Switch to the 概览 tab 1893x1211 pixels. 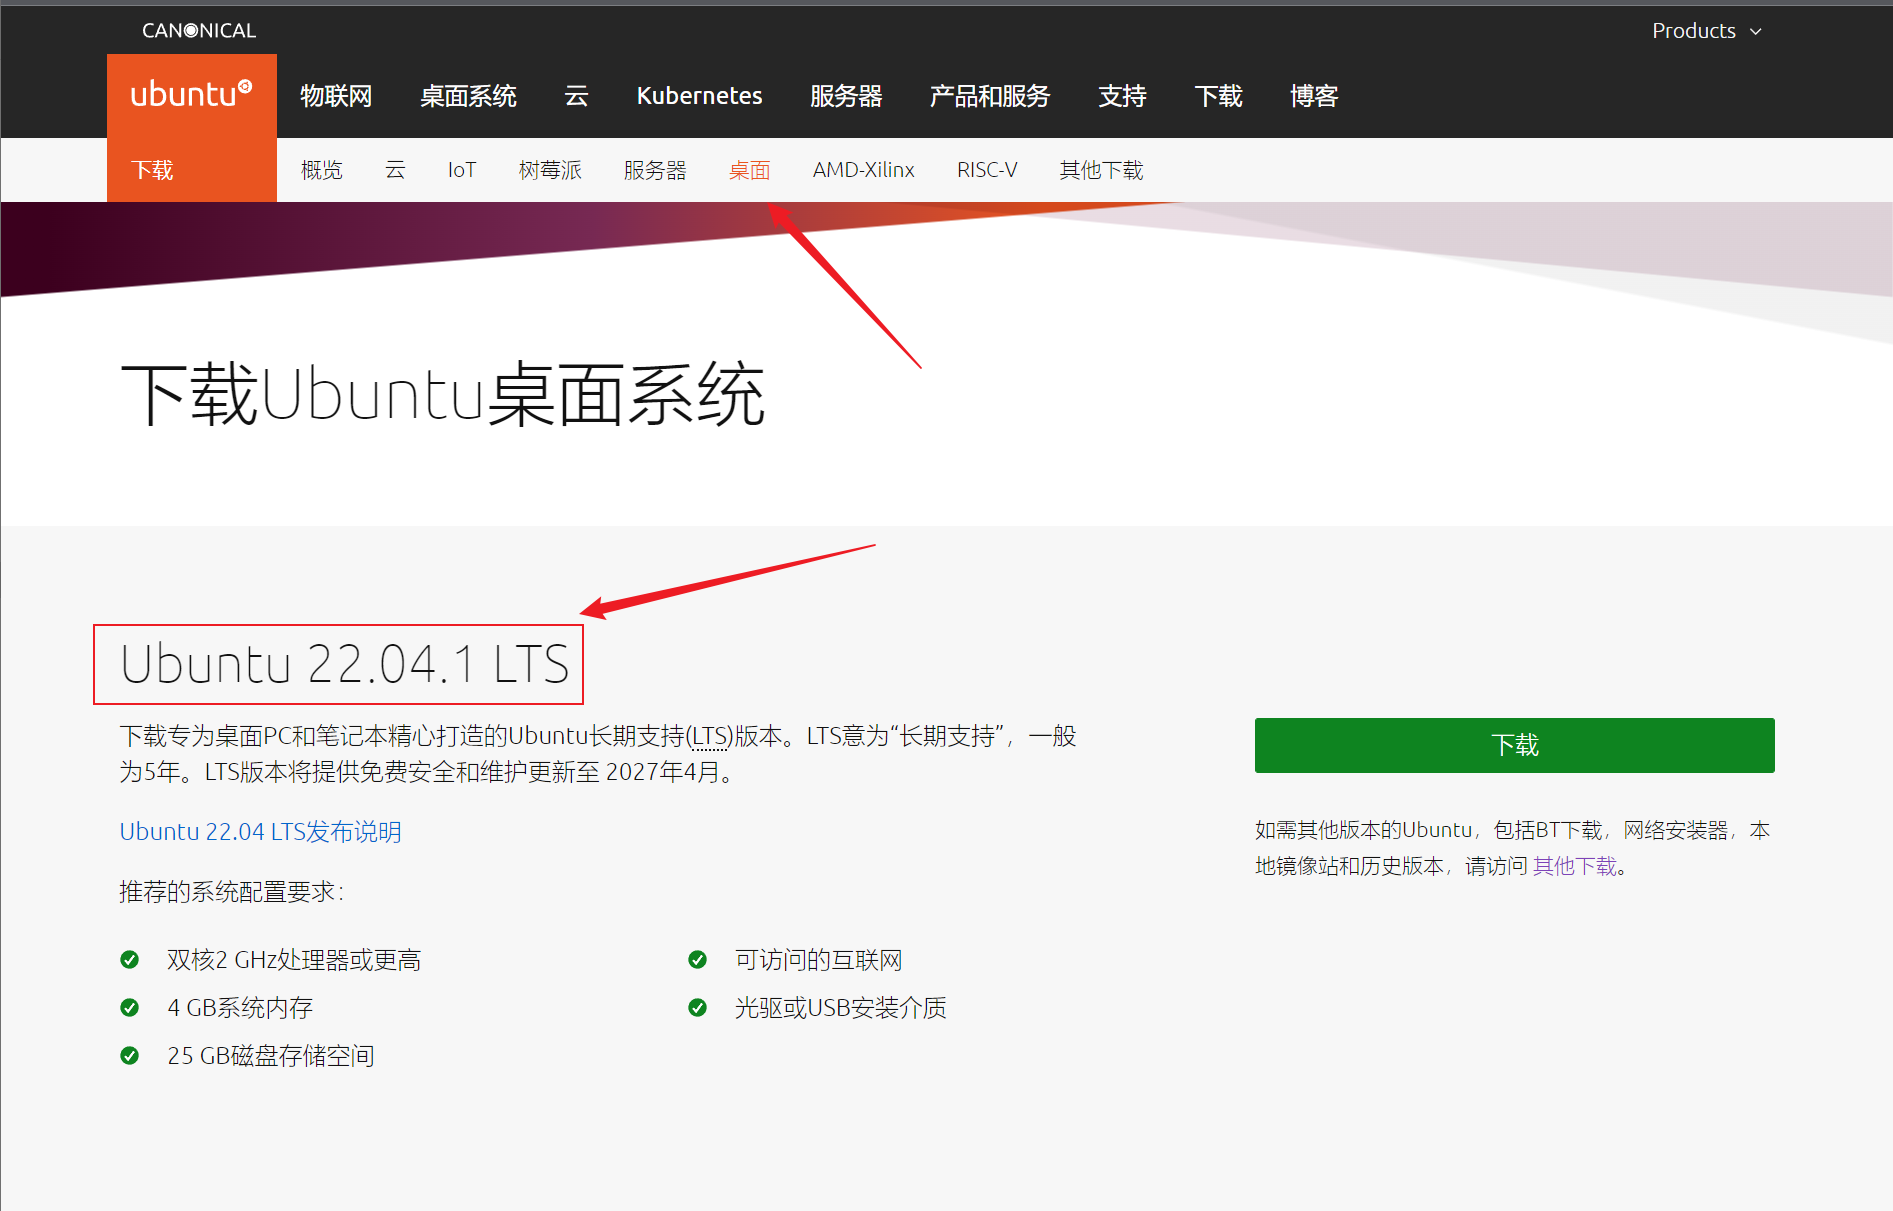pos(321,170)
